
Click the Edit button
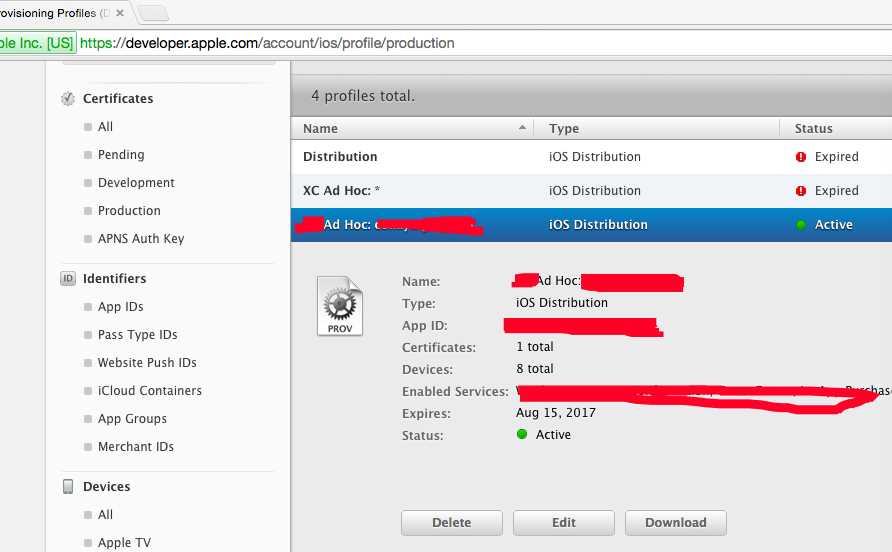click(x=564, y=523)
